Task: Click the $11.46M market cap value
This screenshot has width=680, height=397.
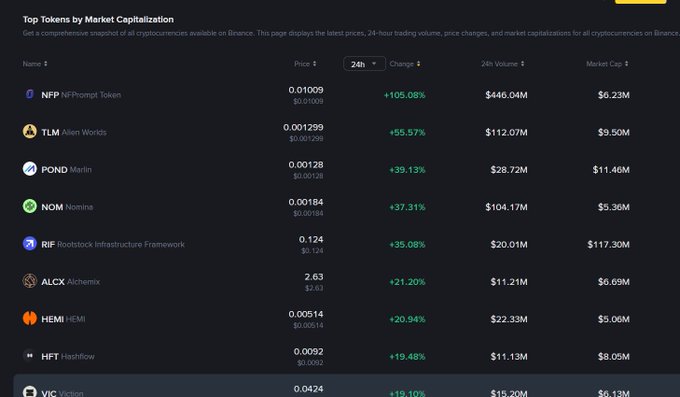Action: pos(611,169)
